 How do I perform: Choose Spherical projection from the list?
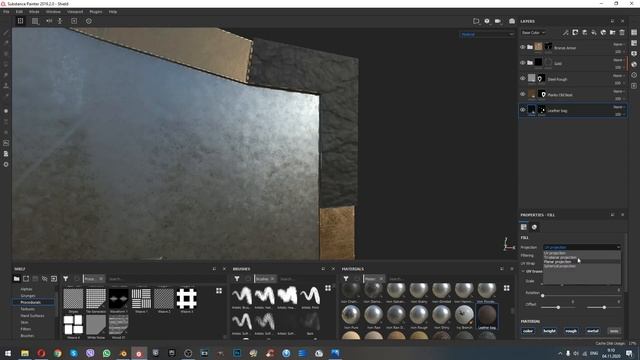[x=560, y=266]
